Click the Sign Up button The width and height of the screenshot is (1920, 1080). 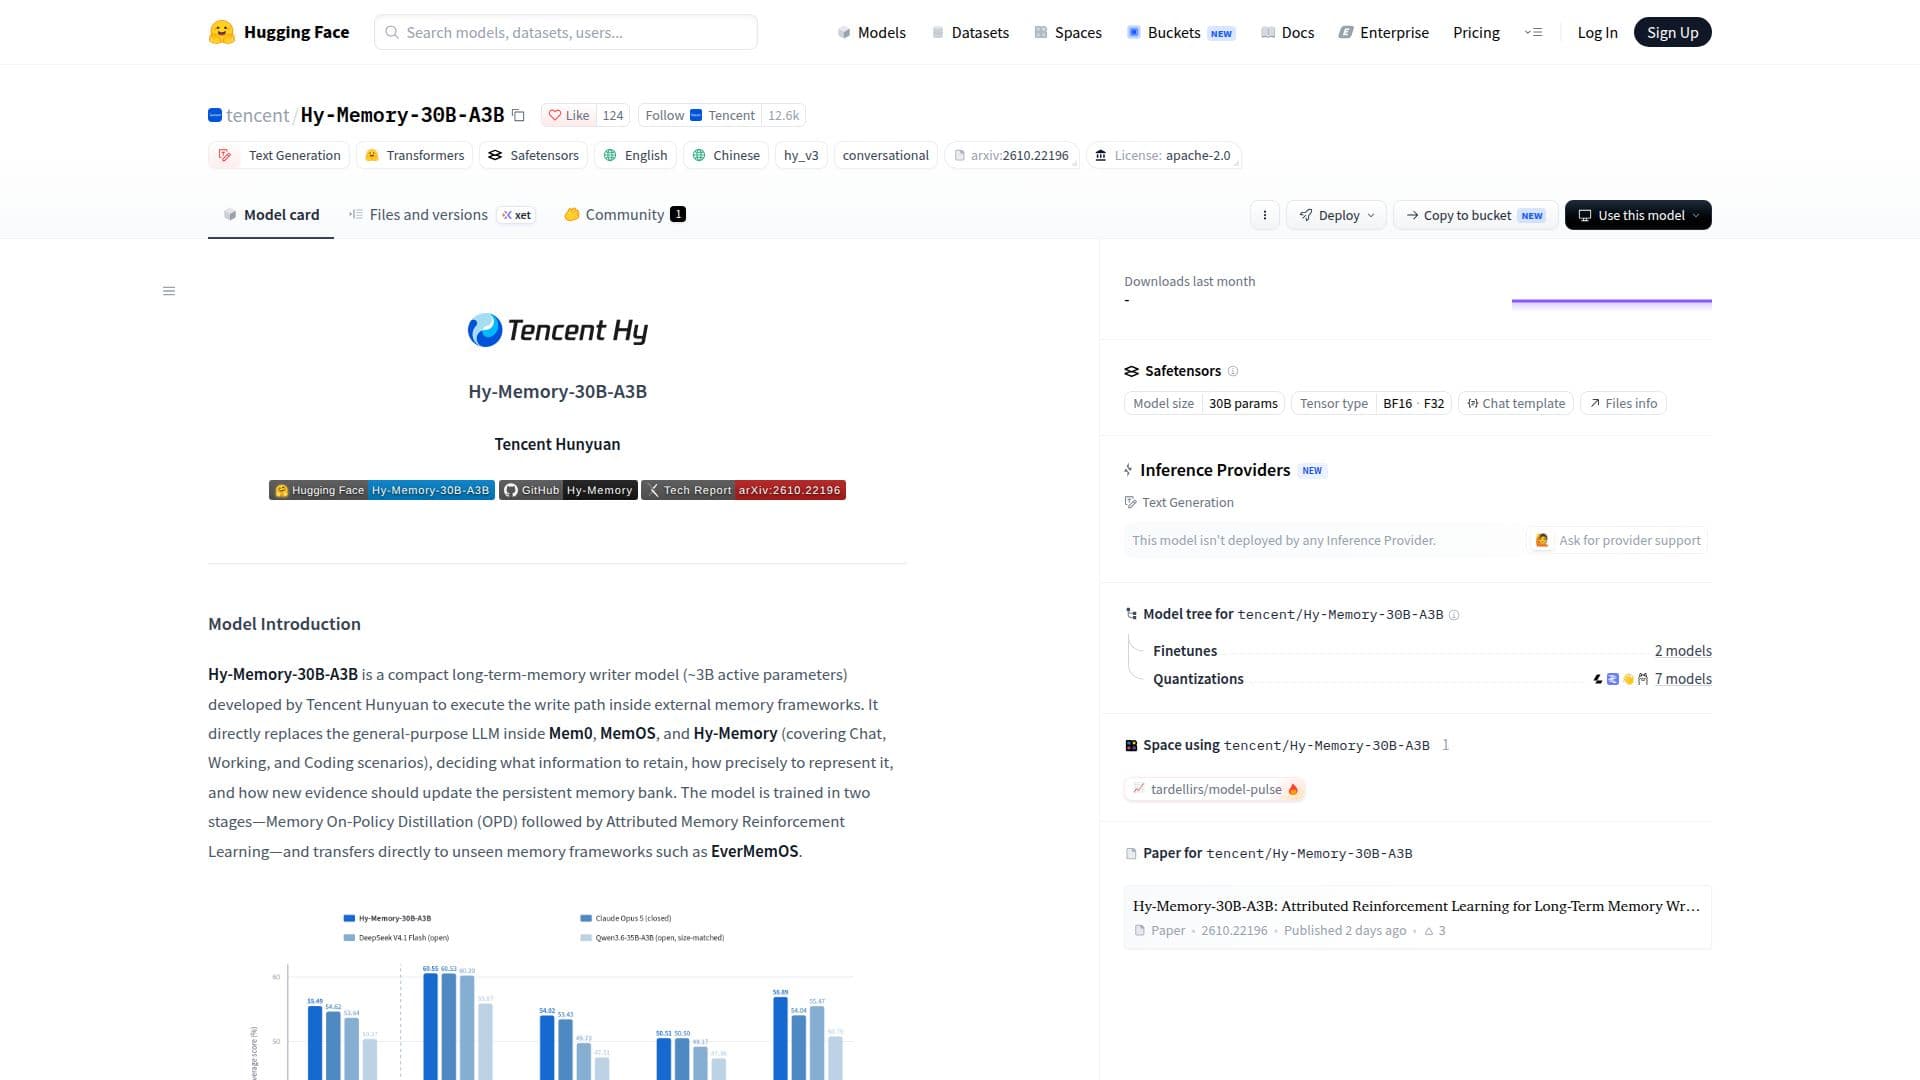click(x=1673, y=32)
